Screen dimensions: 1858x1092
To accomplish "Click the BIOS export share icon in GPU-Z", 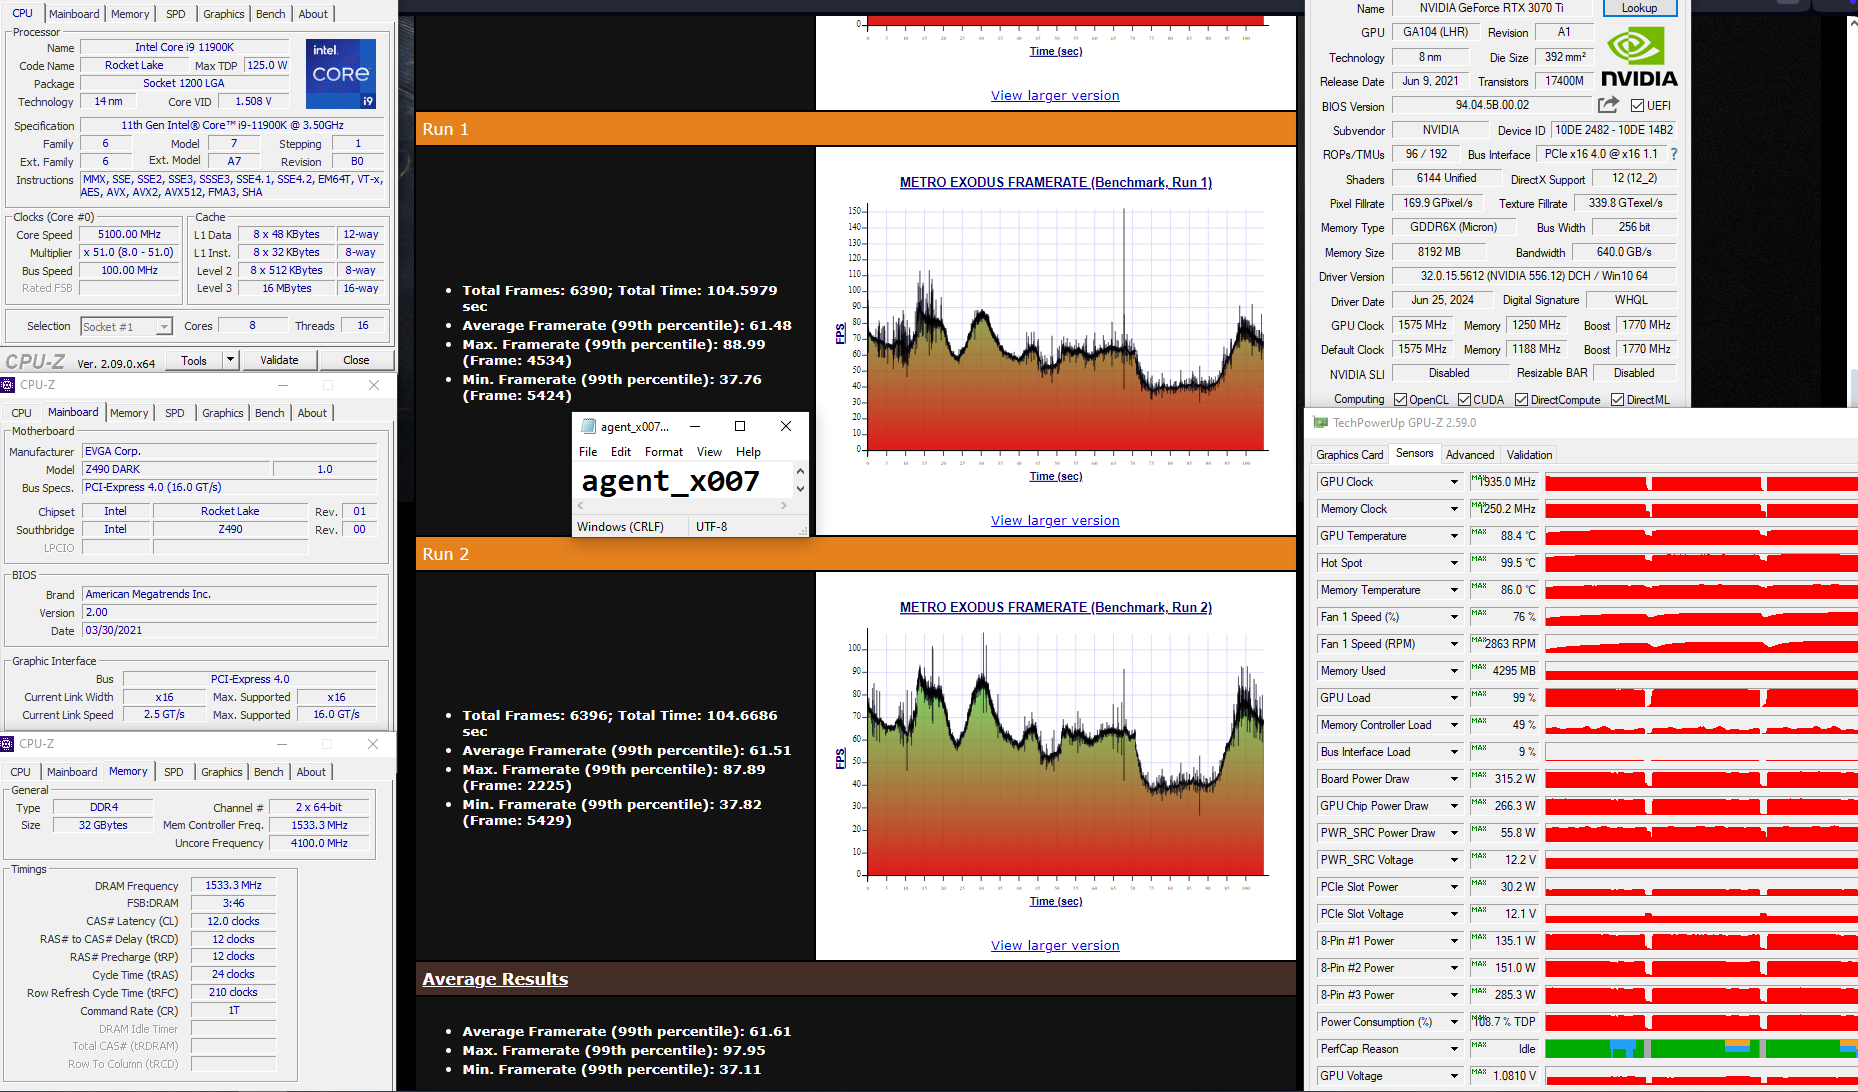I will tap(1608, 105).
